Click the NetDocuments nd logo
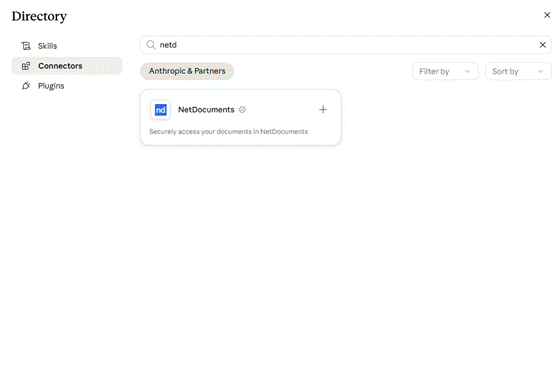This screenshot has width=560, height=372. point(160,110)
